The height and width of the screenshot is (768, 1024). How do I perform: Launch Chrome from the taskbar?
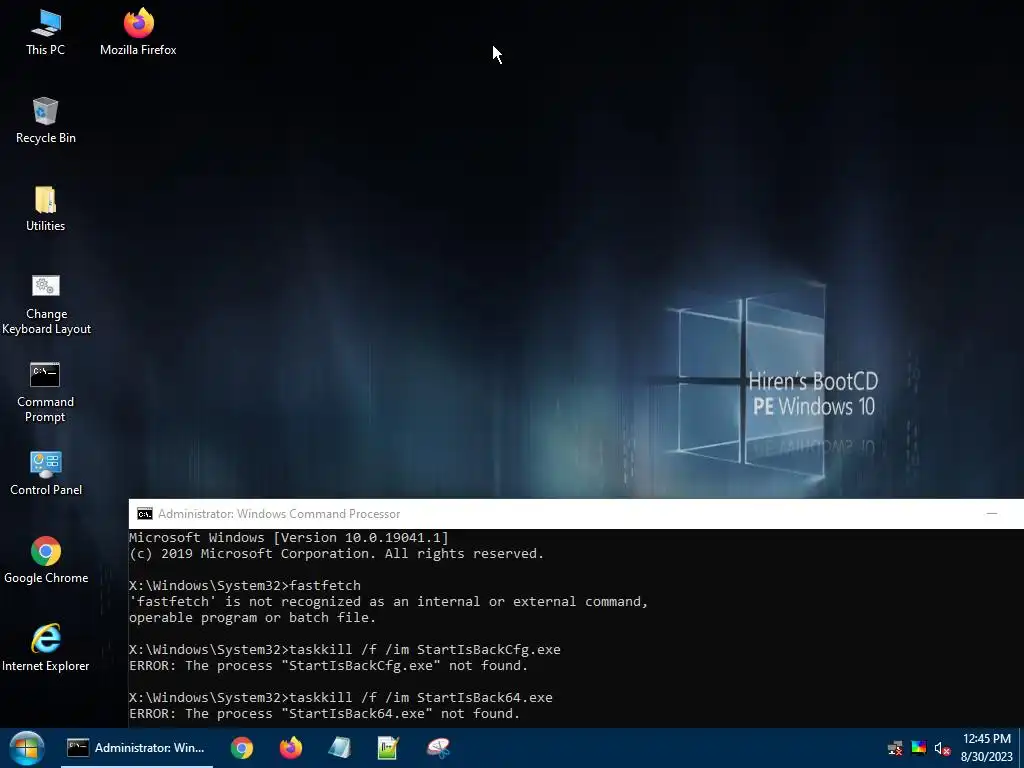pyautogui.click(x=242, y=748)
